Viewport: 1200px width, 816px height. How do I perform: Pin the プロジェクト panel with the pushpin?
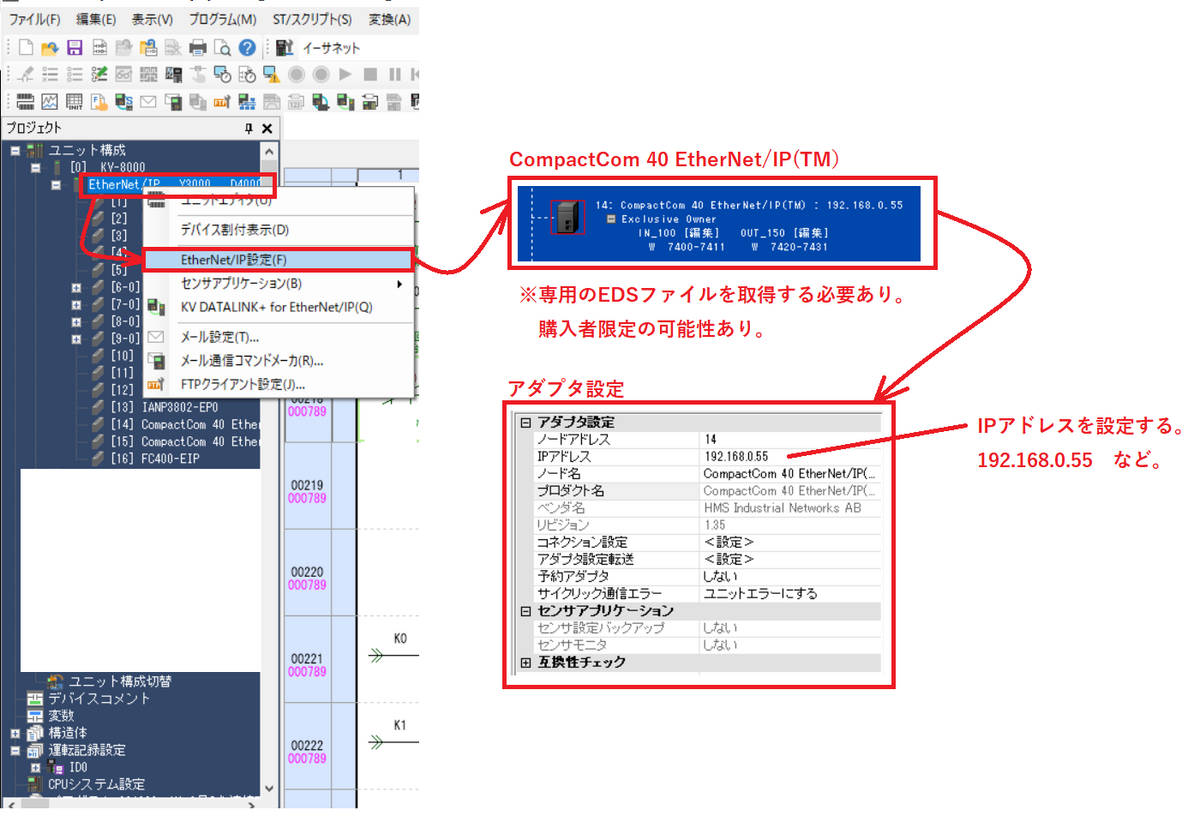249,128
